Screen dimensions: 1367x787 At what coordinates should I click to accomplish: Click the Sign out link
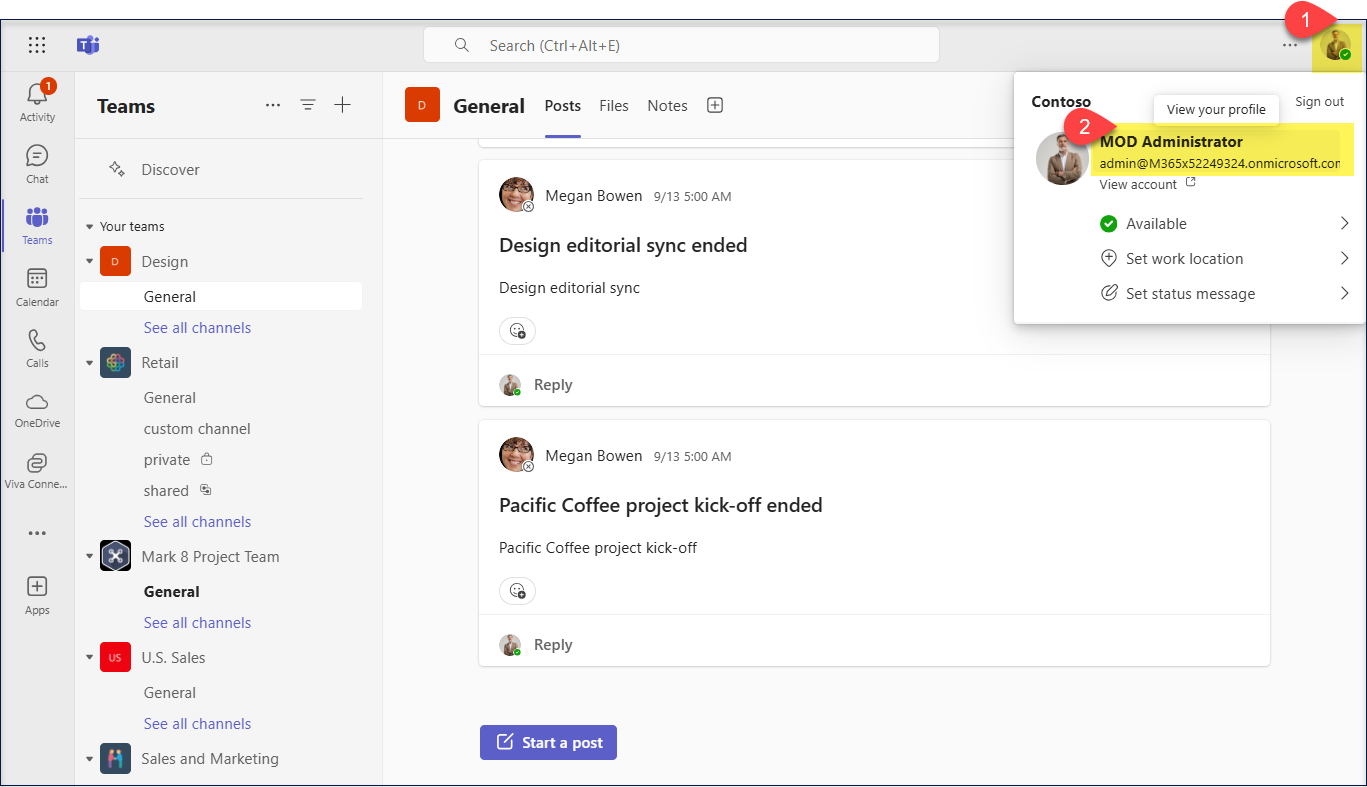pos(1319,102)
